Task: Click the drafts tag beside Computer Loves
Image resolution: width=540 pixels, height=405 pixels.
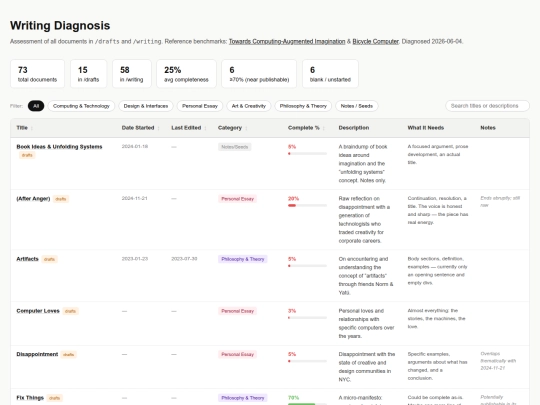Action: coord(71,311)
